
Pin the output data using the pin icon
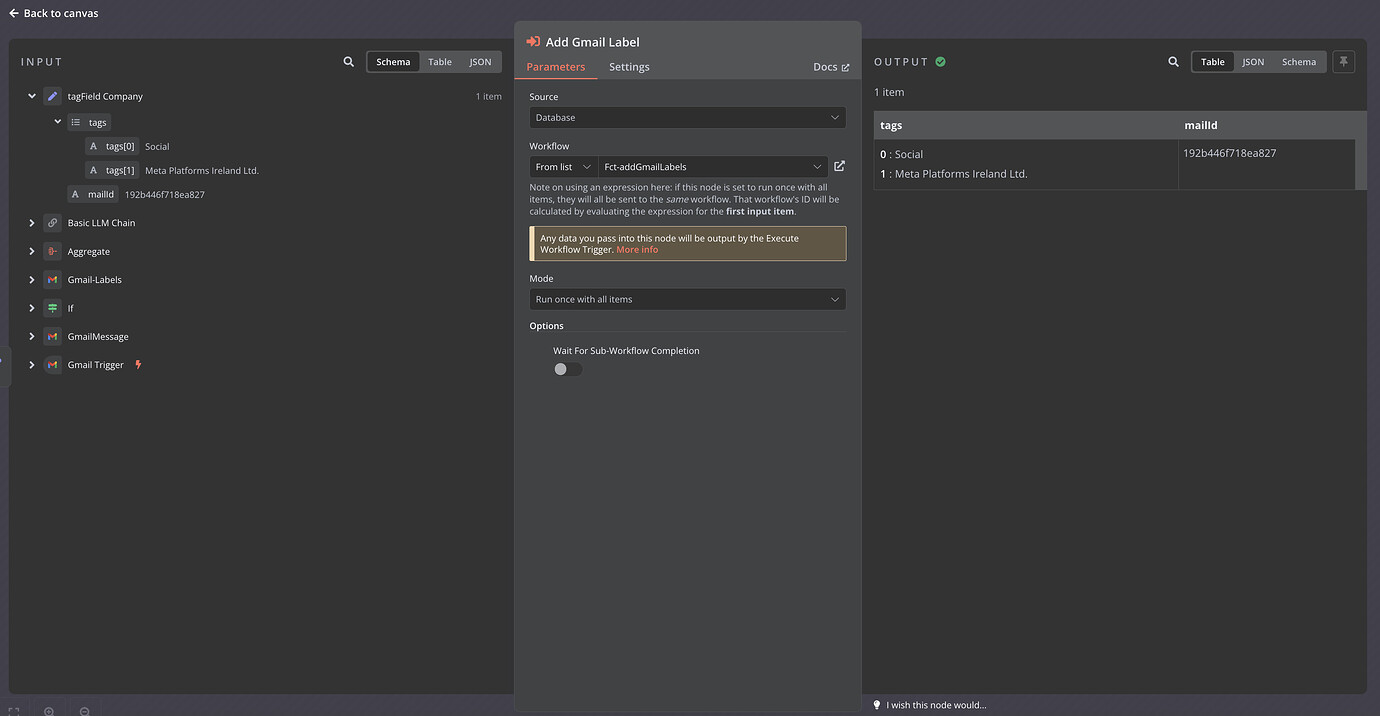(x=1343, y=61)
